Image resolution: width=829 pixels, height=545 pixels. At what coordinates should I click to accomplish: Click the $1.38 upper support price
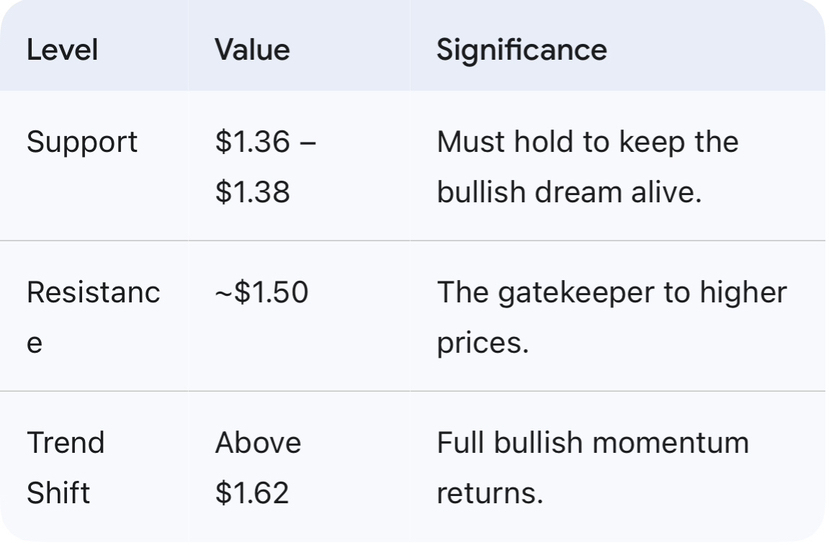(252, 191)
